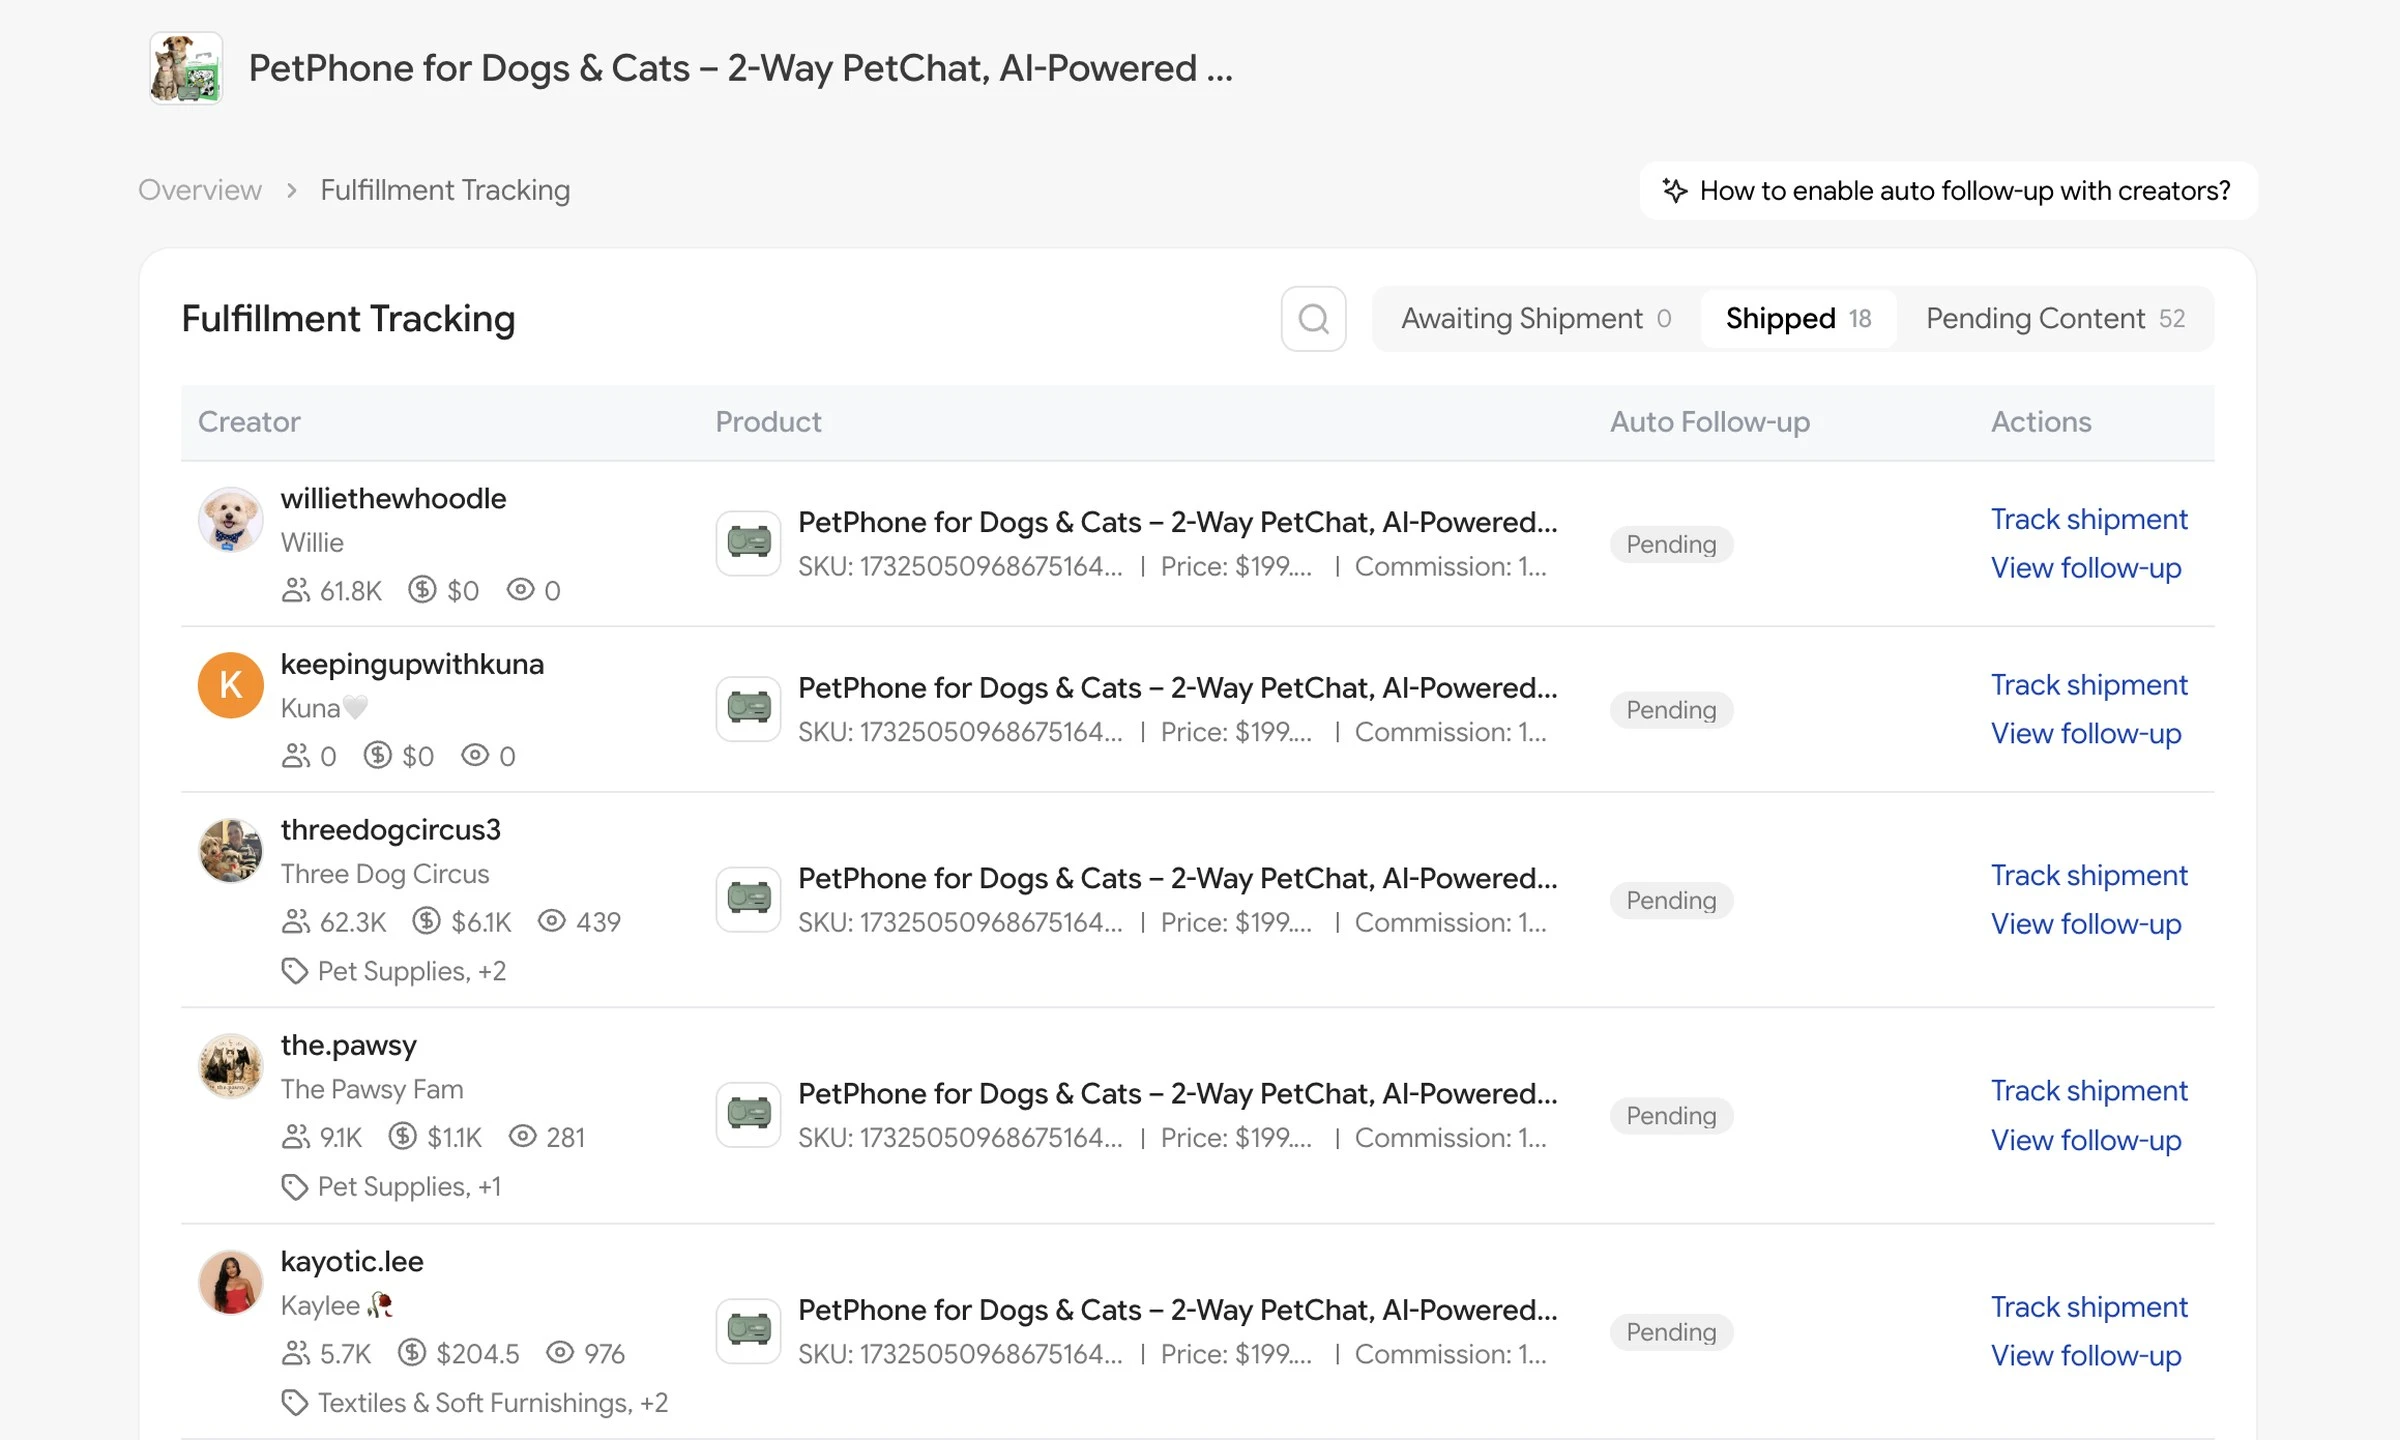Click Pending status in williethewhoodle row
Image resolution: width=2400 pixels, height=1440 pixels.
click(x=1671, y=544)
